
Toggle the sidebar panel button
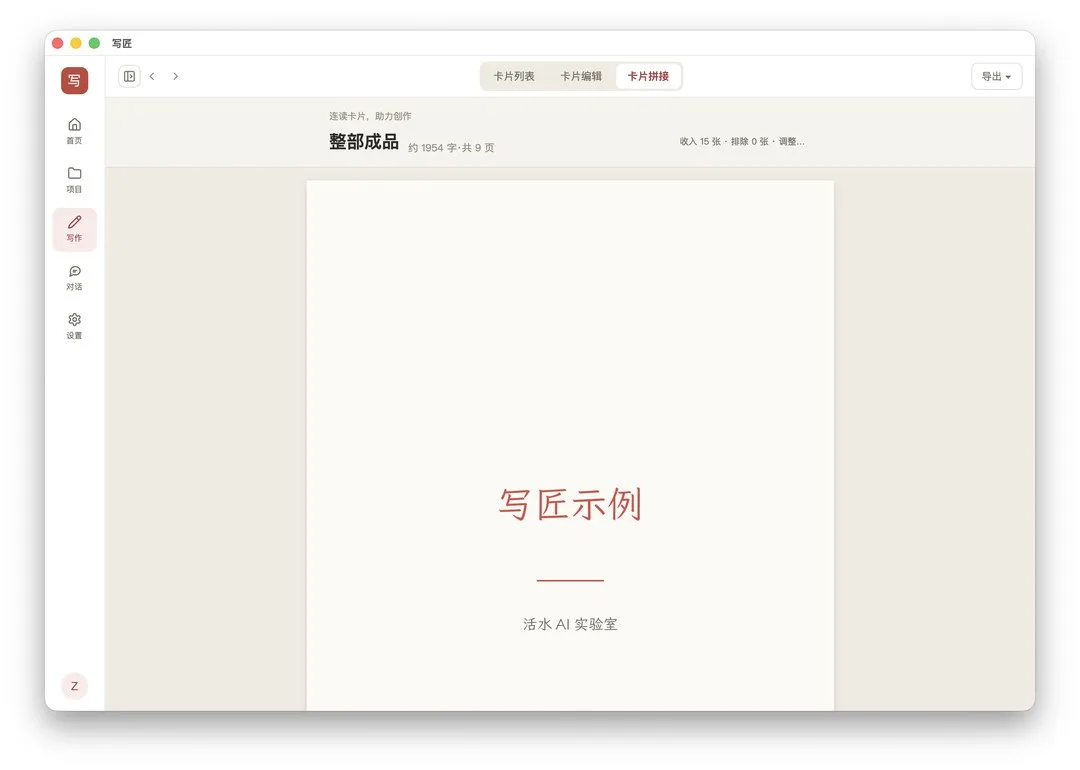129,76
